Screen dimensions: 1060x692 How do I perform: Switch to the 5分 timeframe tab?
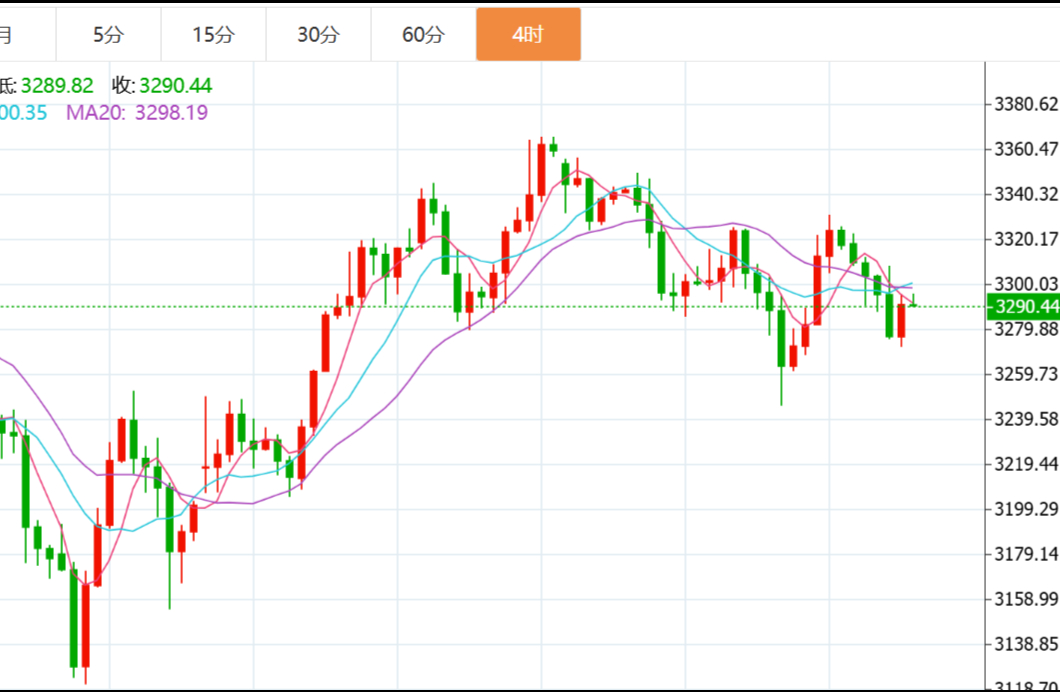(x=108, y=35)
